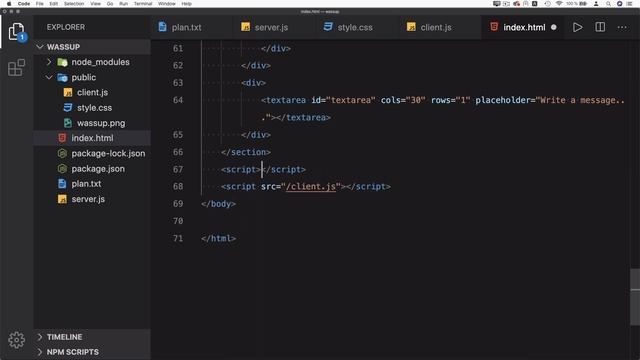The image size is (640, 360).
Task: Click the Wi-Fi status icon
Action: click(559, 4)
